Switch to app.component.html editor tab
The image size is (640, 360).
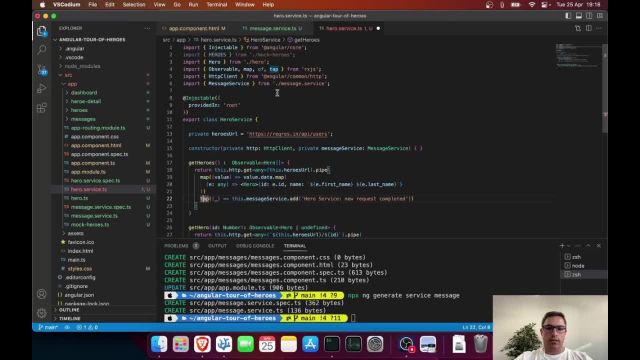click(x=194, y=28)
